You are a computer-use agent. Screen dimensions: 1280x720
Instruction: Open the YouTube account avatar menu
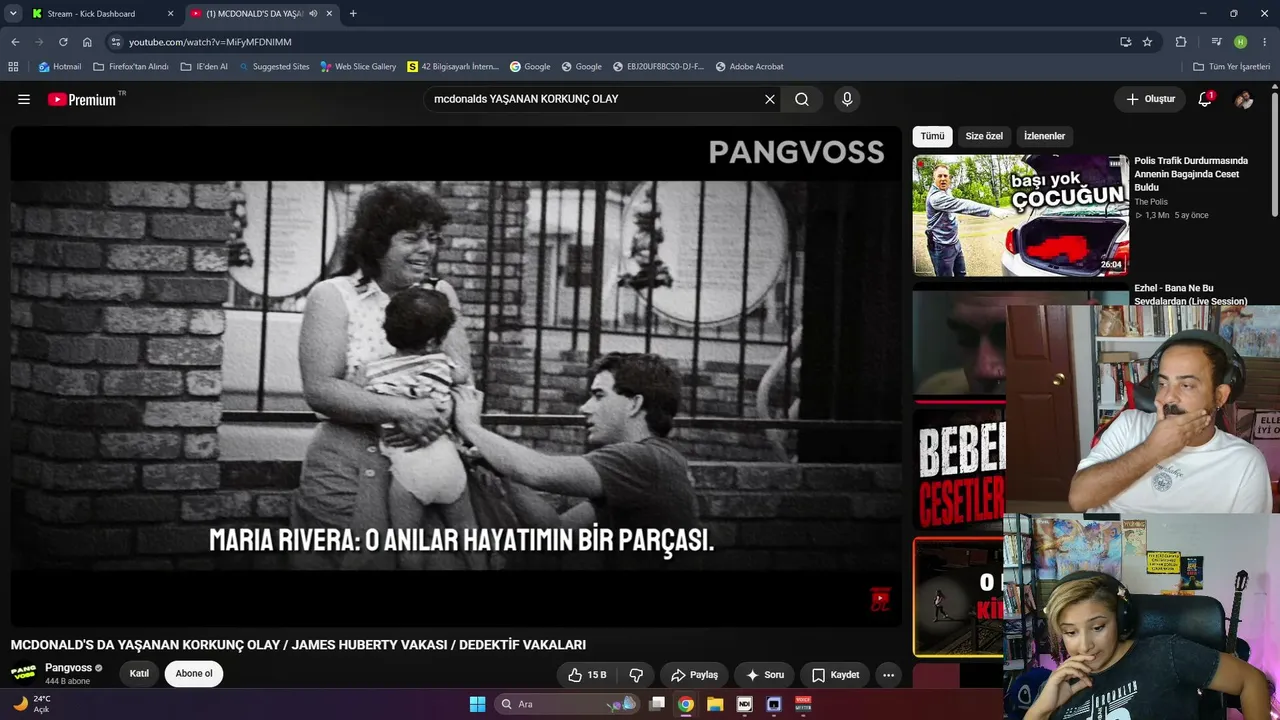pos(1244,99)
